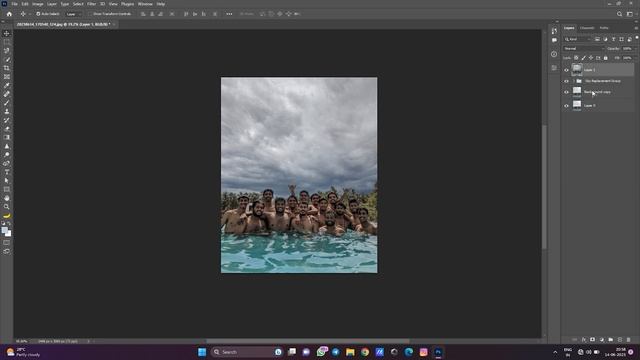Select the Clone Stamp tool
This screenshot has width=640, height=360.
click(7, 111)
